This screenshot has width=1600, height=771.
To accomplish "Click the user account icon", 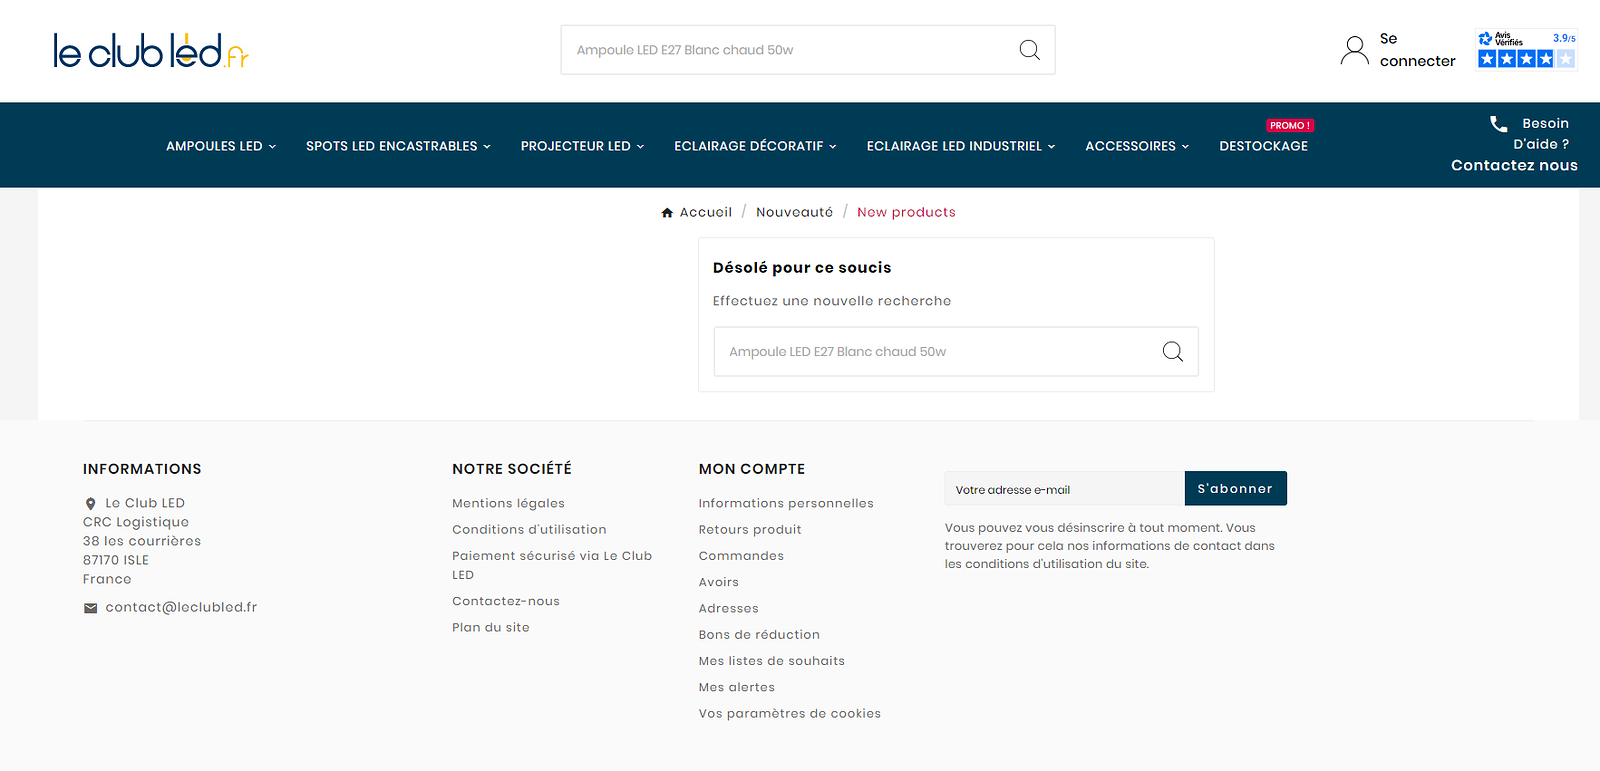I will 1354,50.
